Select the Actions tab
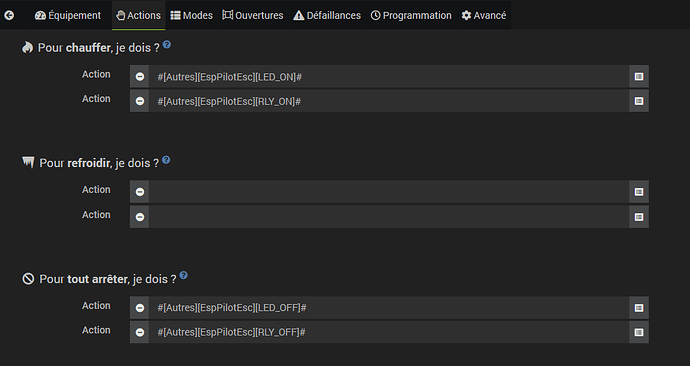The image size is (690, 366). pyautogui.click(x=139, y=15)
